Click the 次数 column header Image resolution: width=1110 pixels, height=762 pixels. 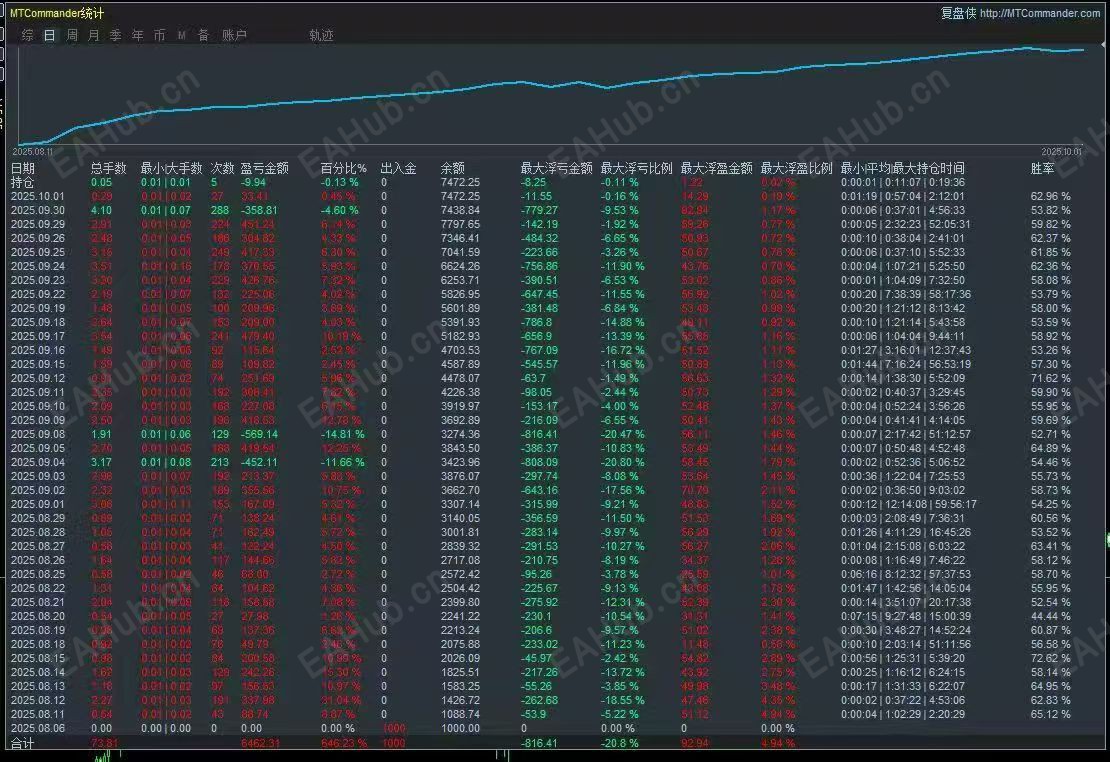tap(222, 169)
